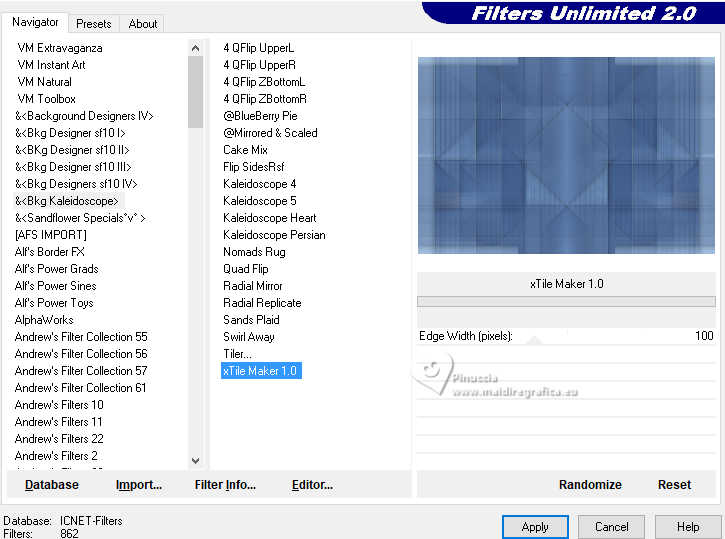Select xTile Maker 1.0 filter
The image size is (725, 539).
point(261,371)
